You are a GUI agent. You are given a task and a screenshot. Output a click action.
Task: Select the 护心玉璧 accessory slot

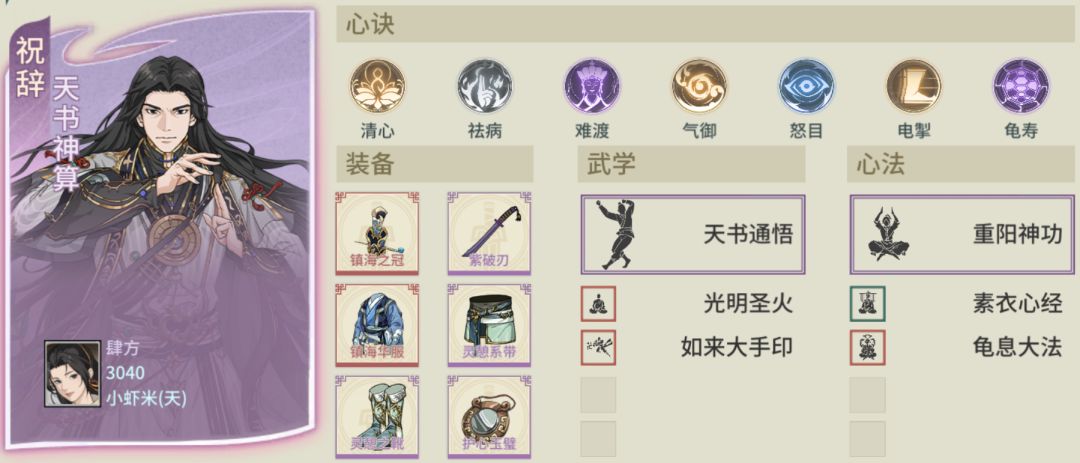[489, 417]
